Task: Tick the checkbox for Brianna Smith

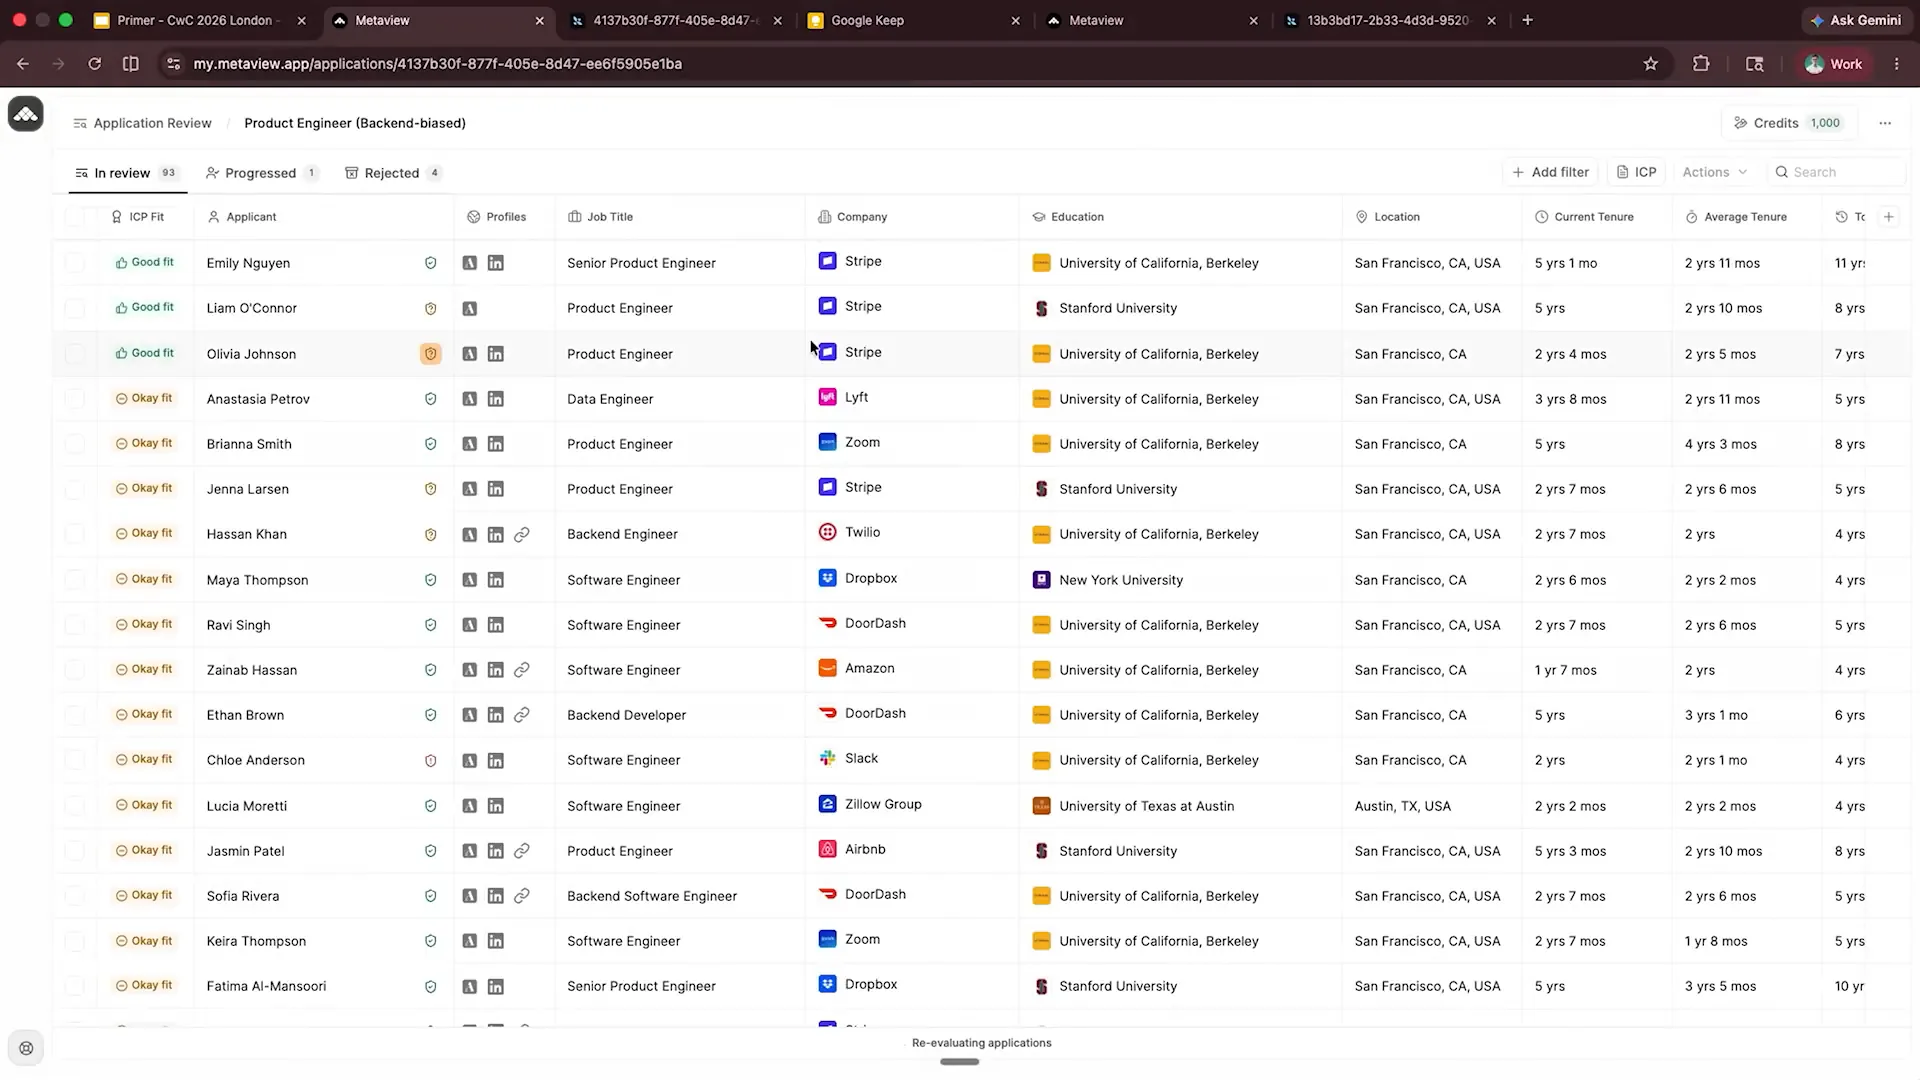Action: [75, 444]
